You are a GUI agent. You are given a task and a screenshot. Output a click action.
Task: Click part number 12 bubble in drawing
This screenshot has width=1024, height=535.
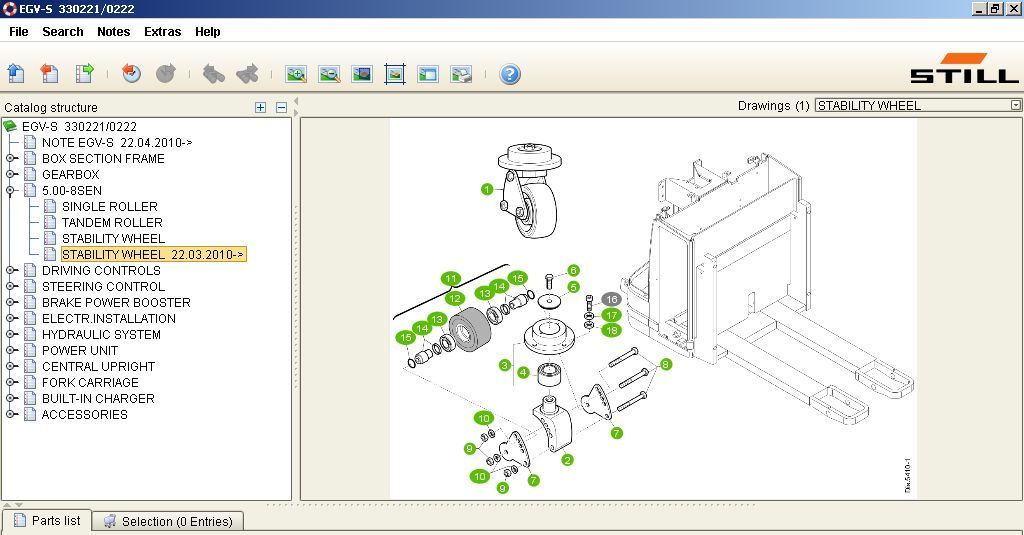[455, 299]
